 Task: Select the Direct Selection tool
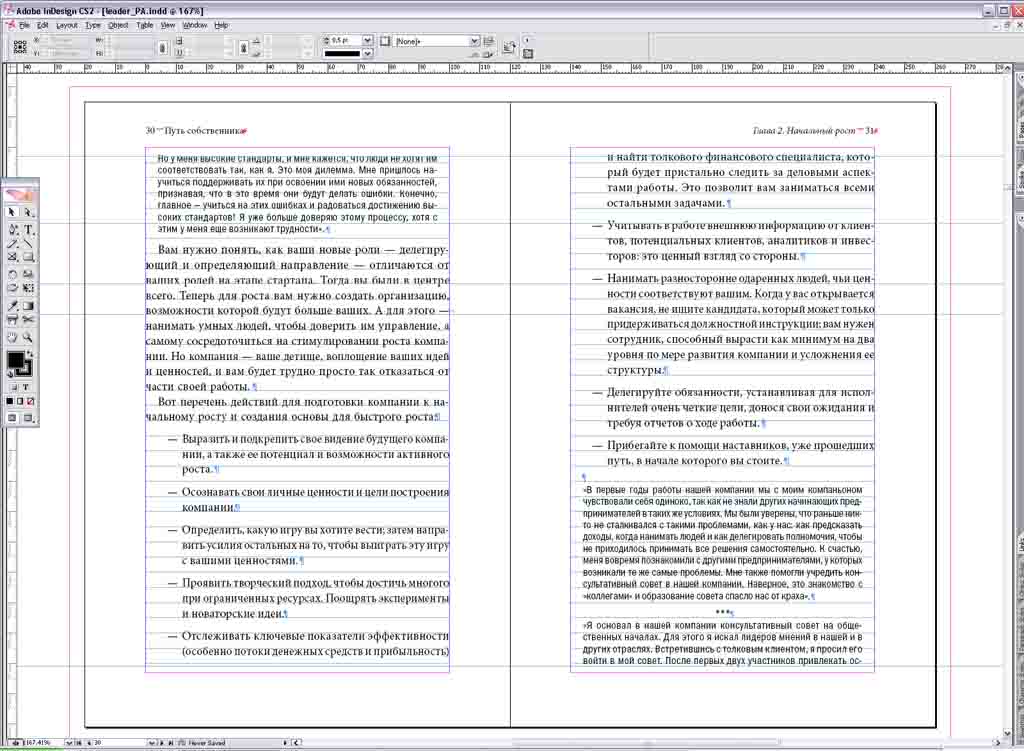[x=28, y=212]
